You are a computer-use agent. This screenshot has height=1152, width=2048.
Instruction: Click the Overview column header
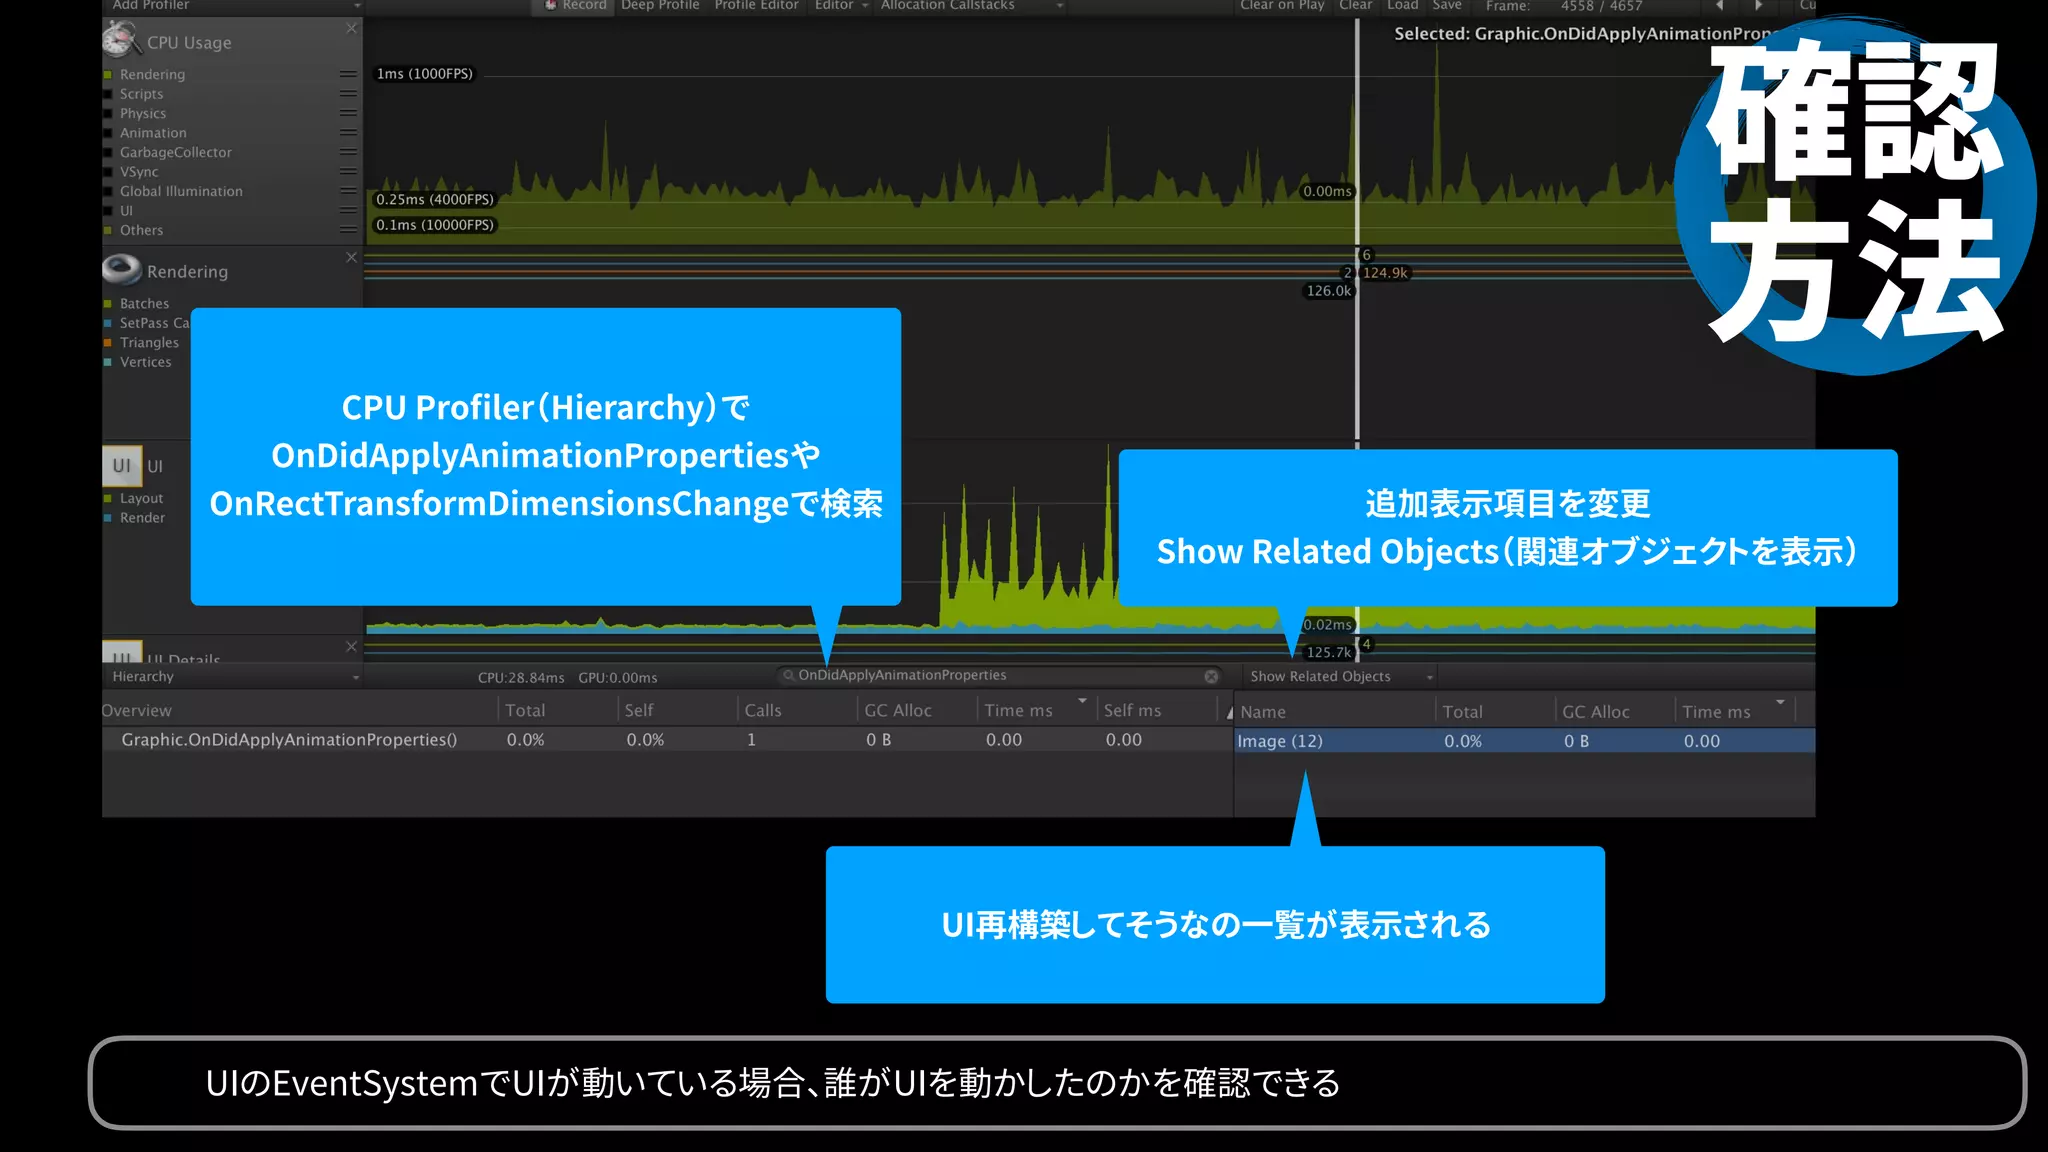[298, 710]
